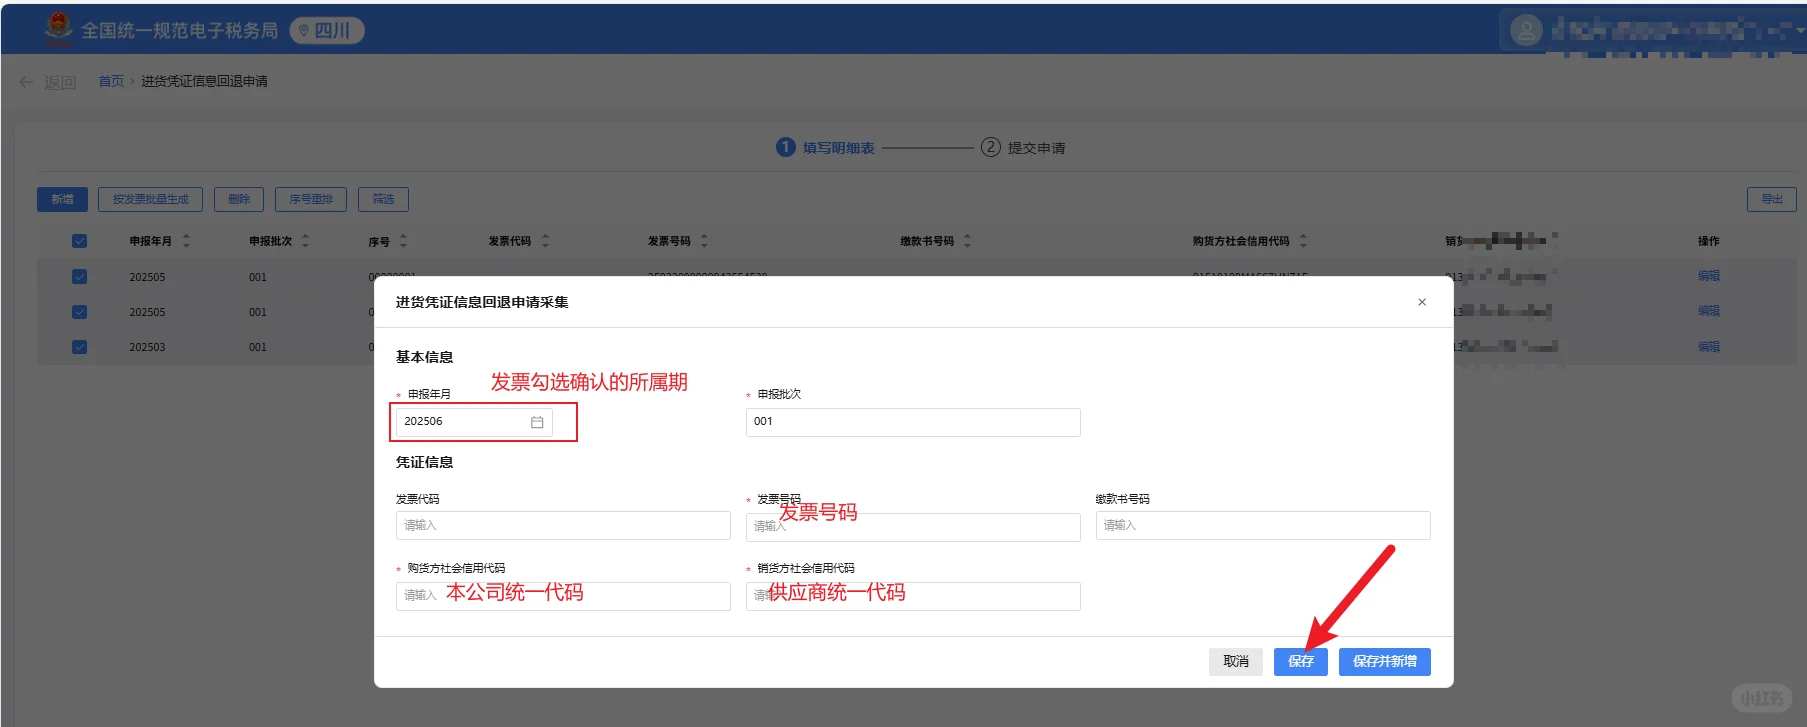
Task: Close the 进货凭证信息回退申请采集 dialog with X
Action: pos(1422,302)
